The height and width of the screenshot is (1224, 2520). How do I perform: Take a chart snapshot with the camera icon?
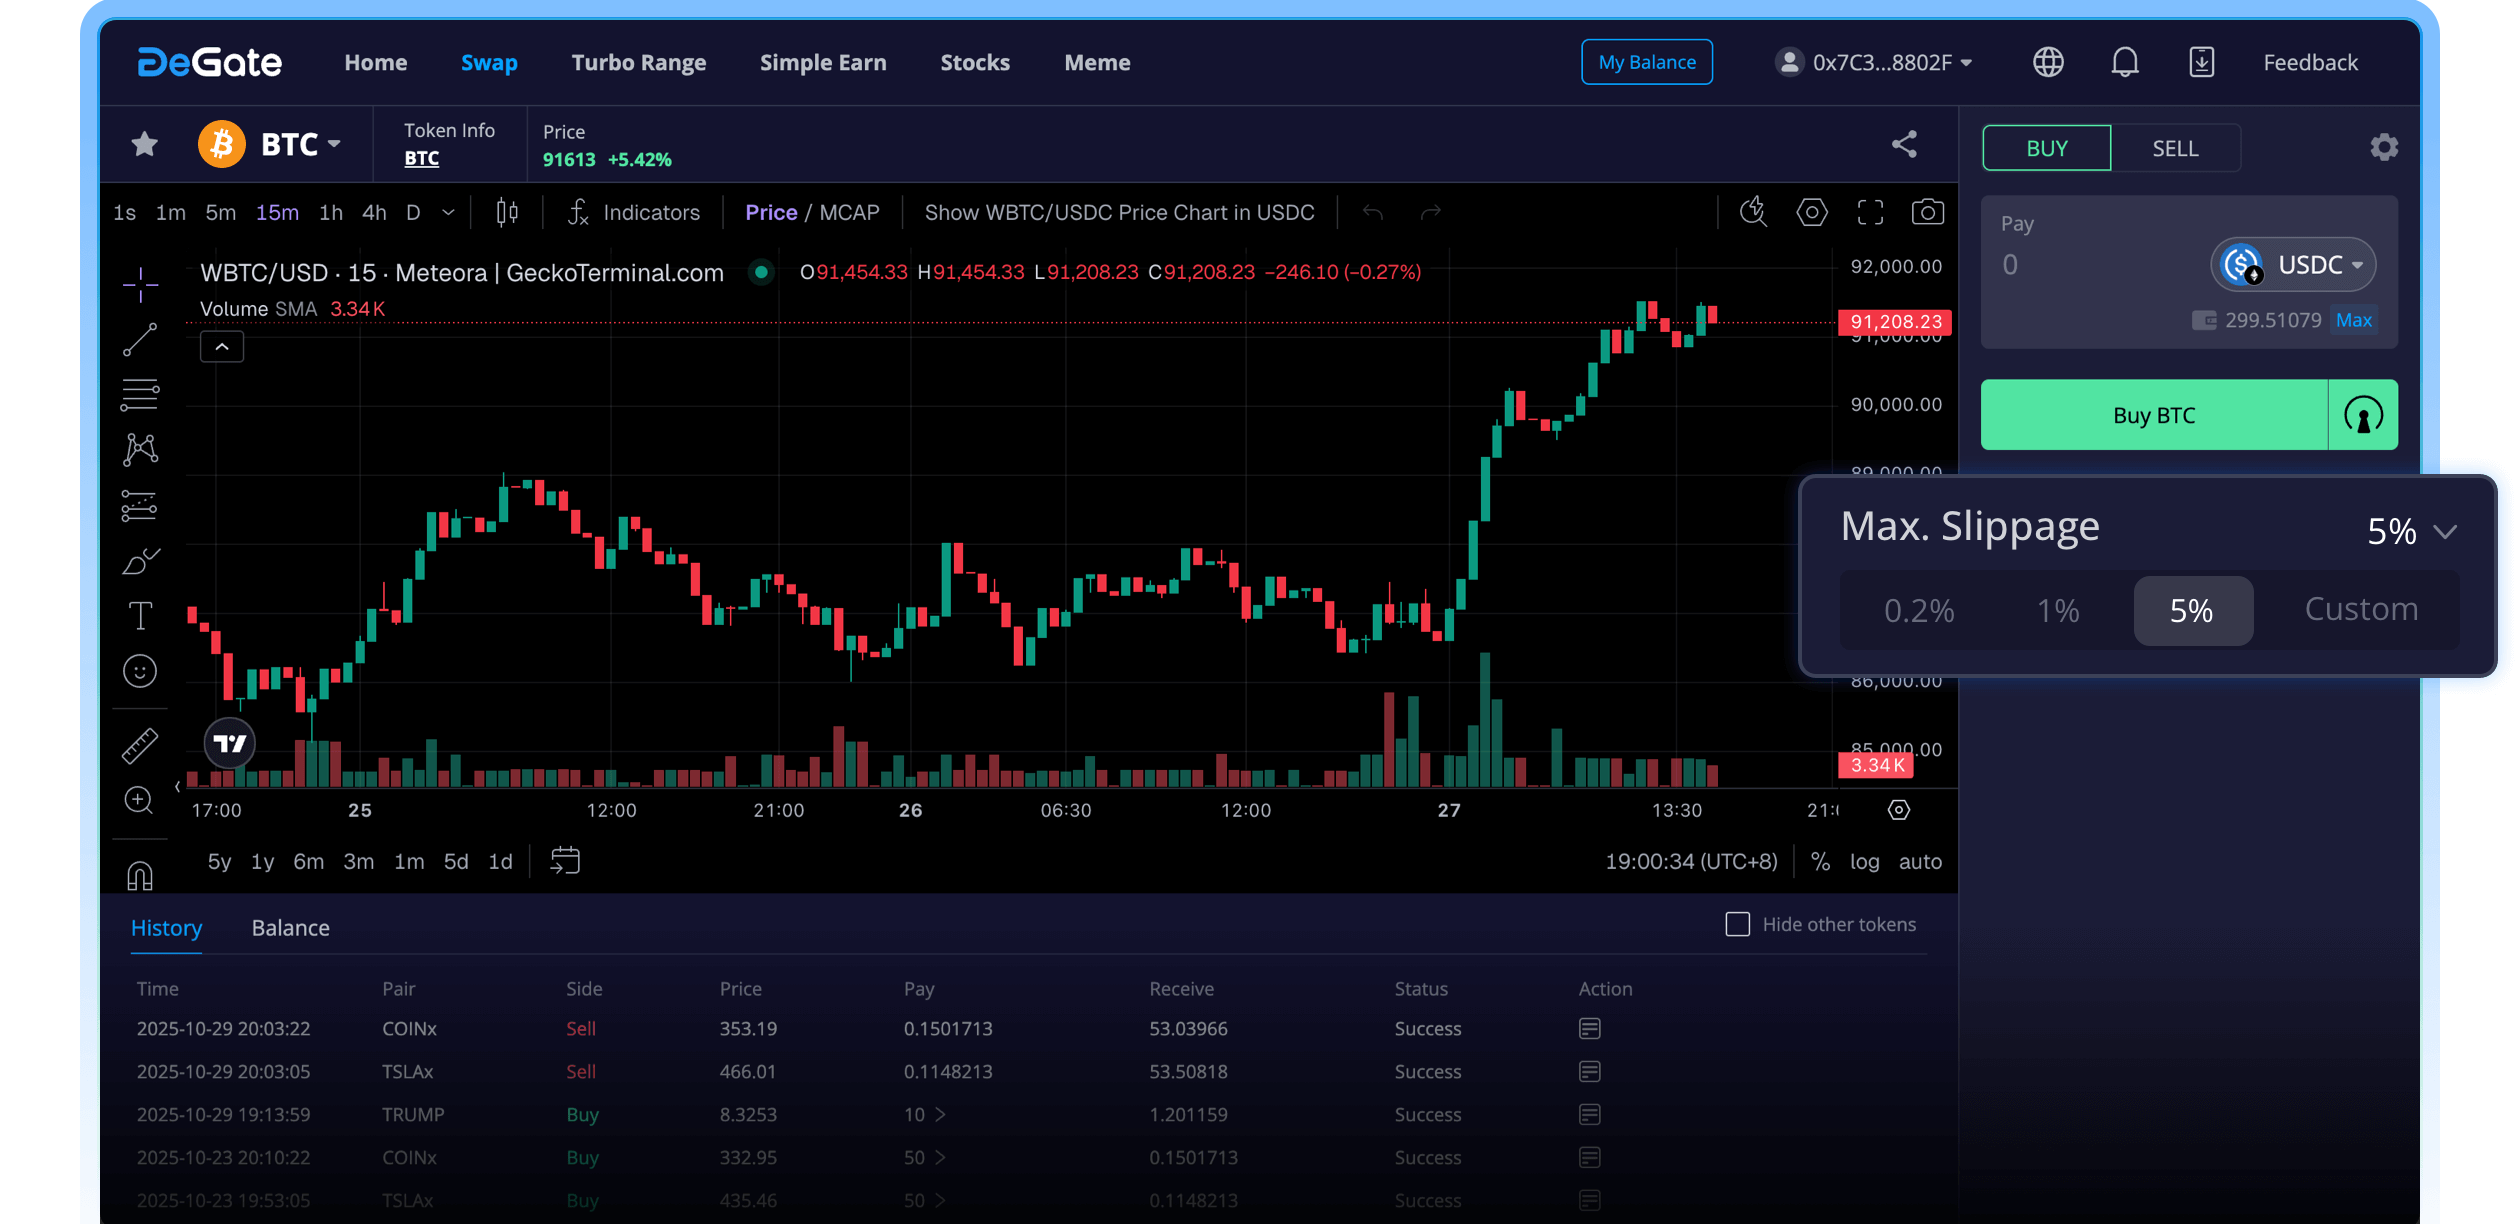[1927, 212]
